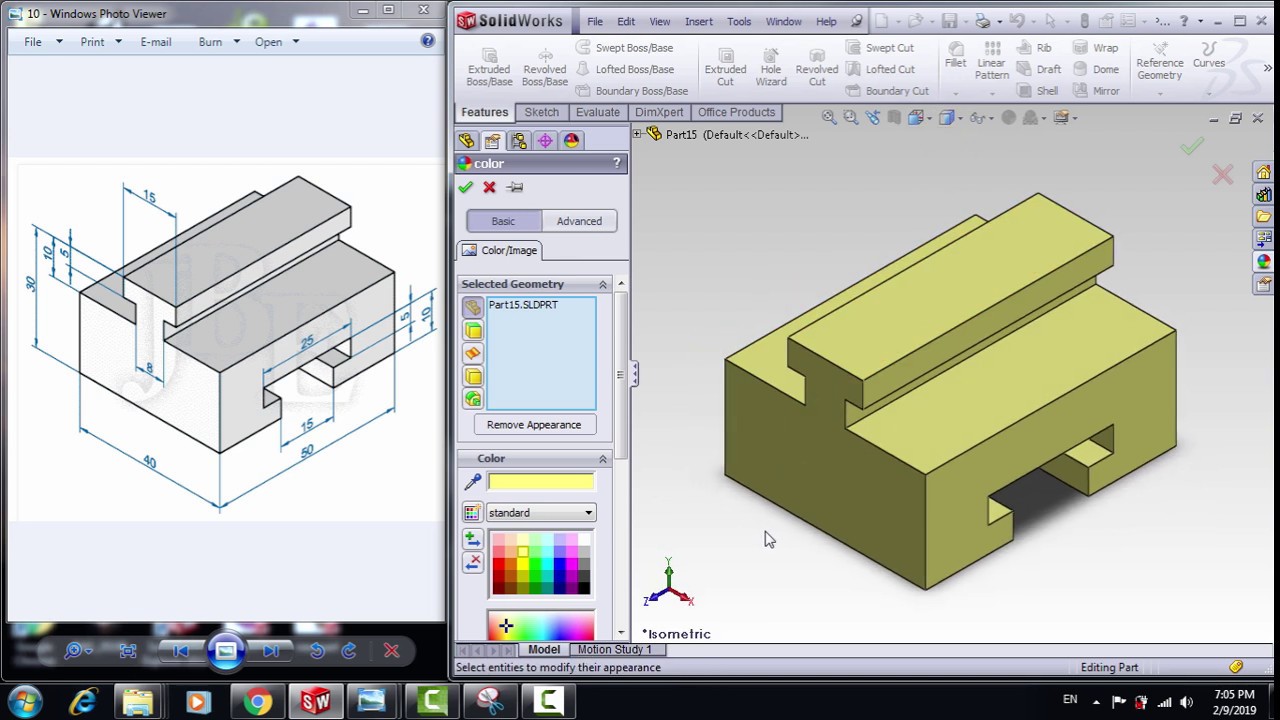The height and width of the screenshot is (720, 1280).
Task: Click the current yellow color preview box
Action: pyautogui.click(x=540, y=483)
